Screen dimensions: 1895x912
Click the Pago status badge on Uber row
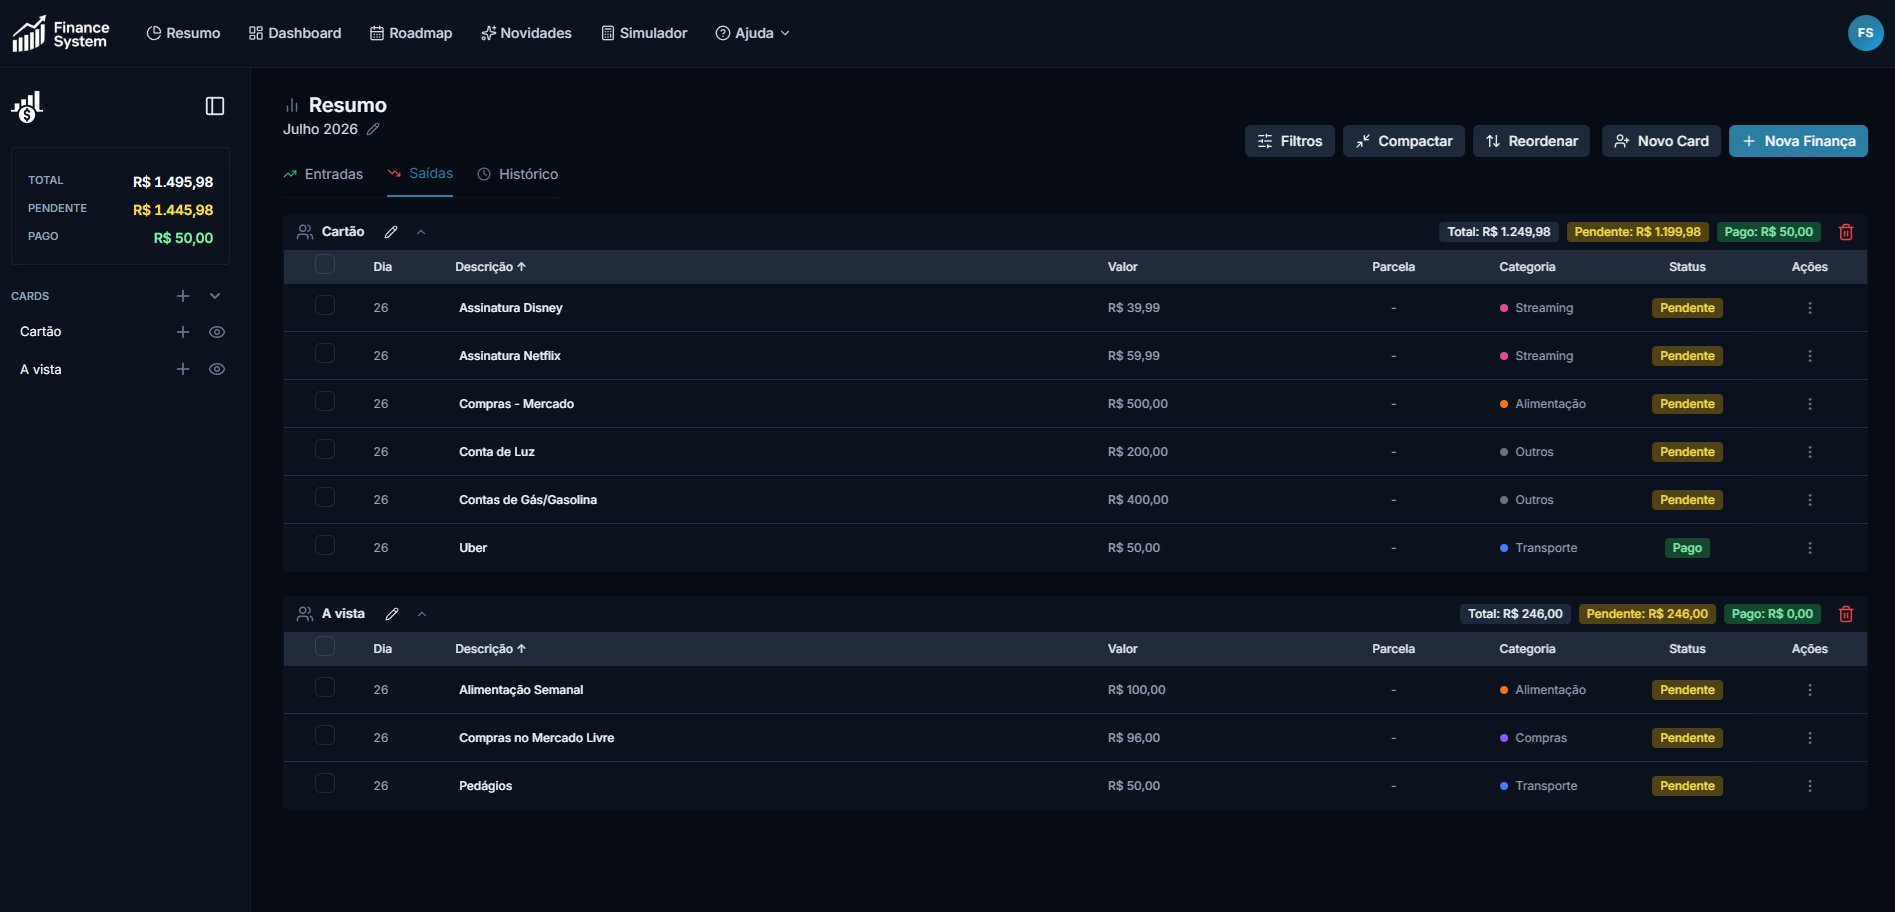pyautogui.click(x=1687, y=548)
